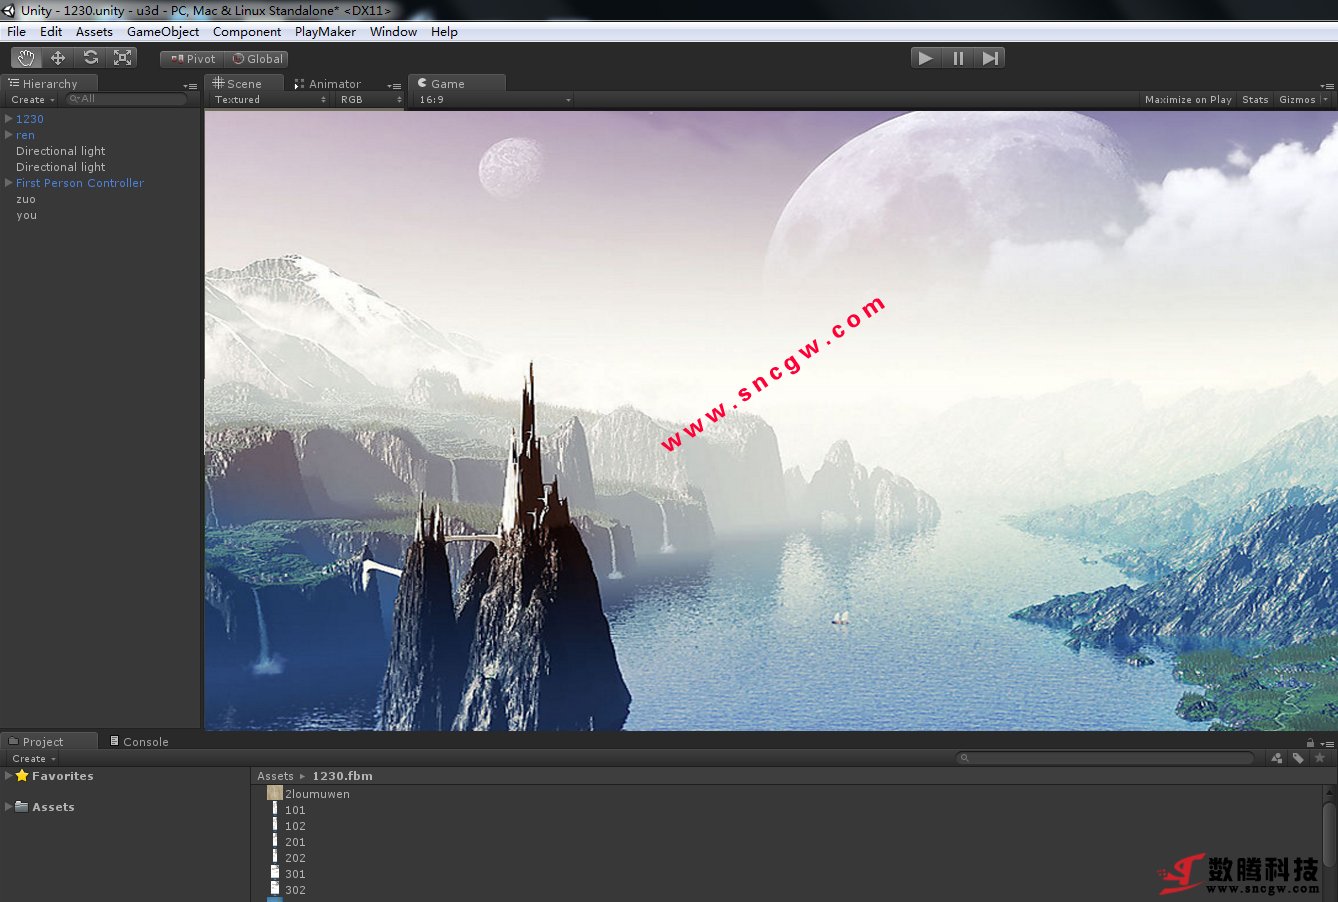Image resolution: width=1338 pixels, height=902 pixels.
Task: Select the Move tool
Action: click(x=58, y=58)
